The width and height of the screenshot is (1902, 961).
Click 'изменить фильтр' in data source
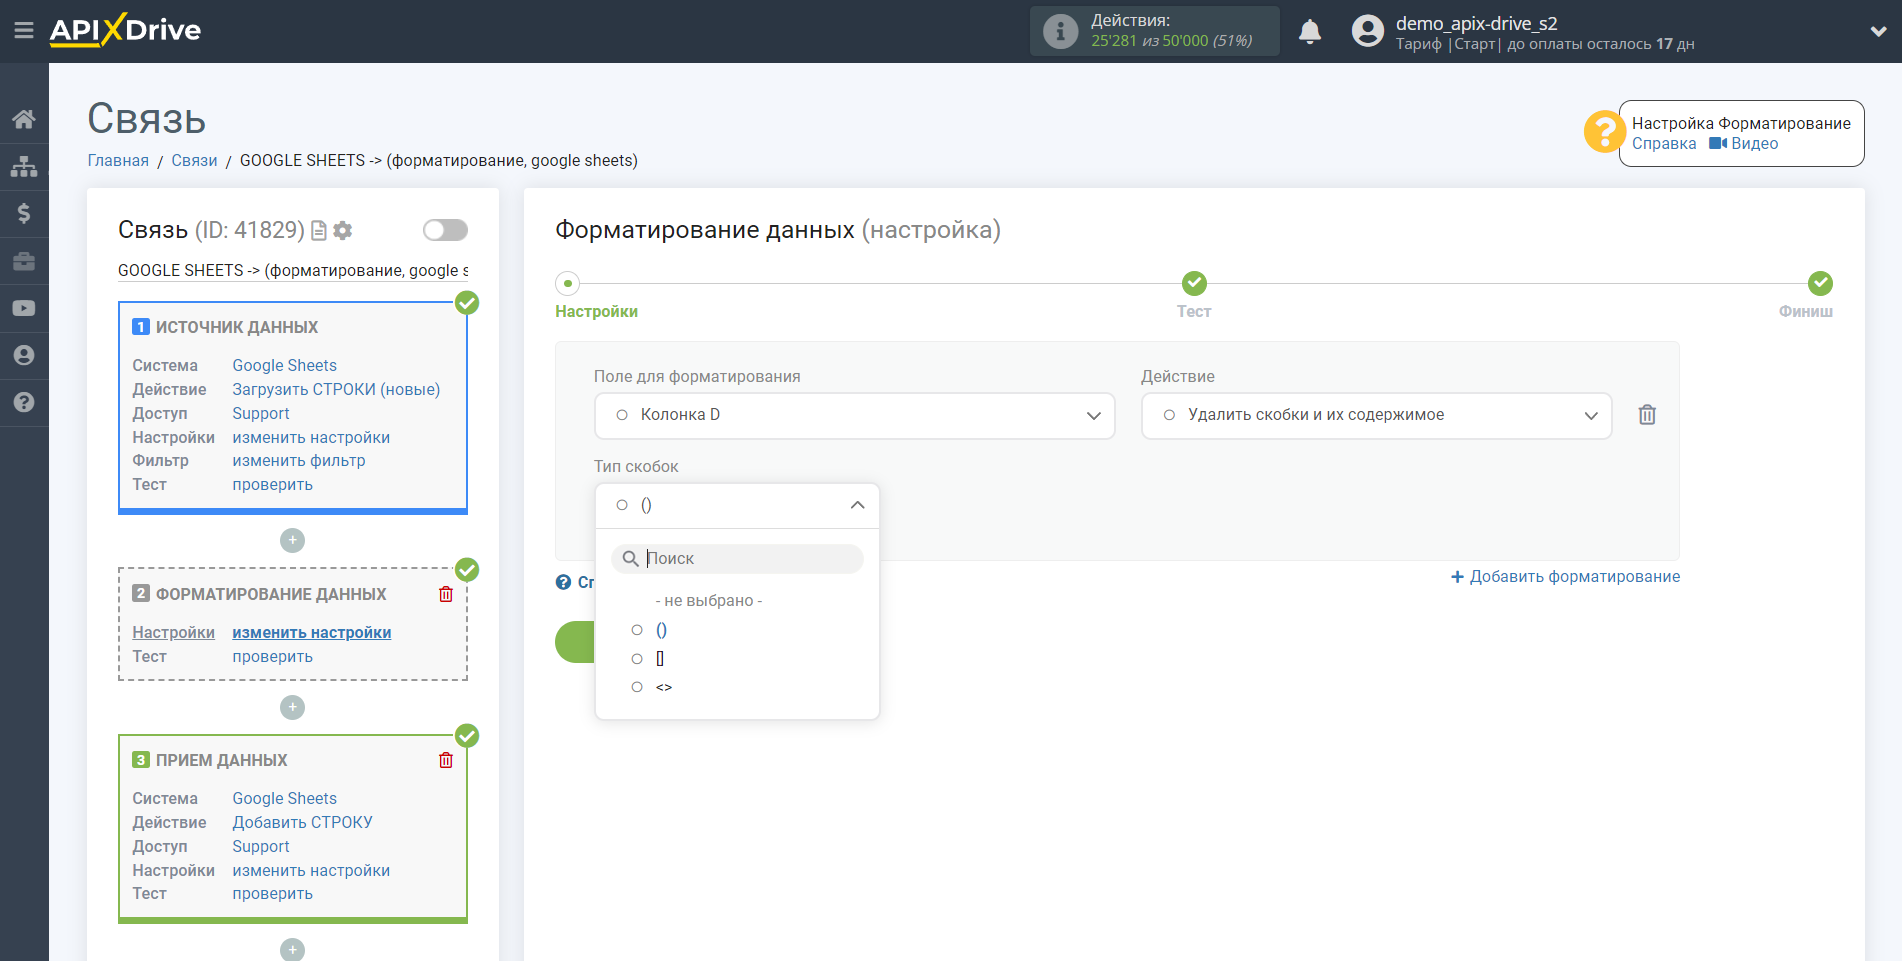point(299,460)
